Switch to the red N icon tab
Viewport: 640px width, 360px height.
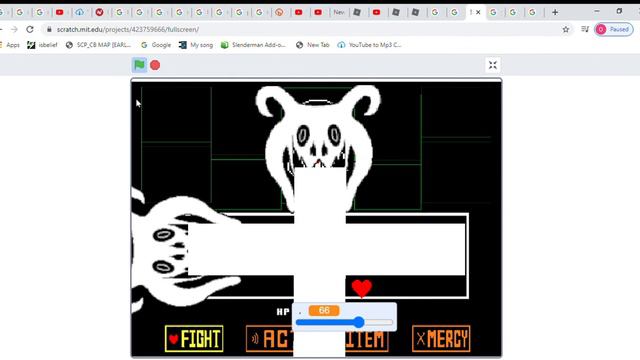click(99, 12)
